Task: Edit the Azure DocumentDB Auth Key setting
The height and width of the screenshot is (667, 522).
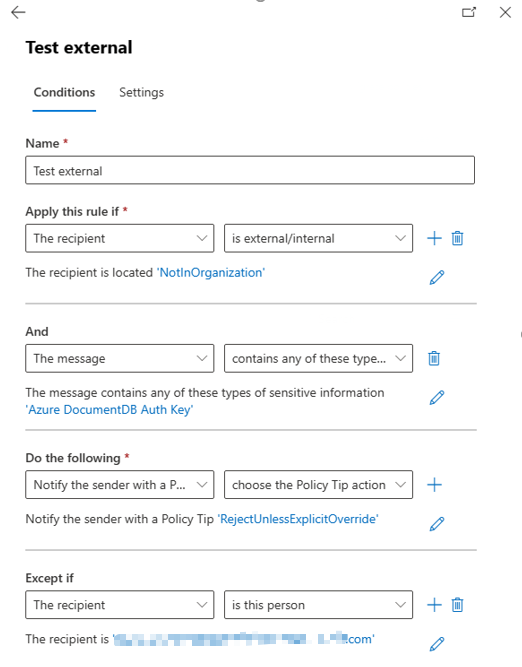Action: tap(437, 397)
